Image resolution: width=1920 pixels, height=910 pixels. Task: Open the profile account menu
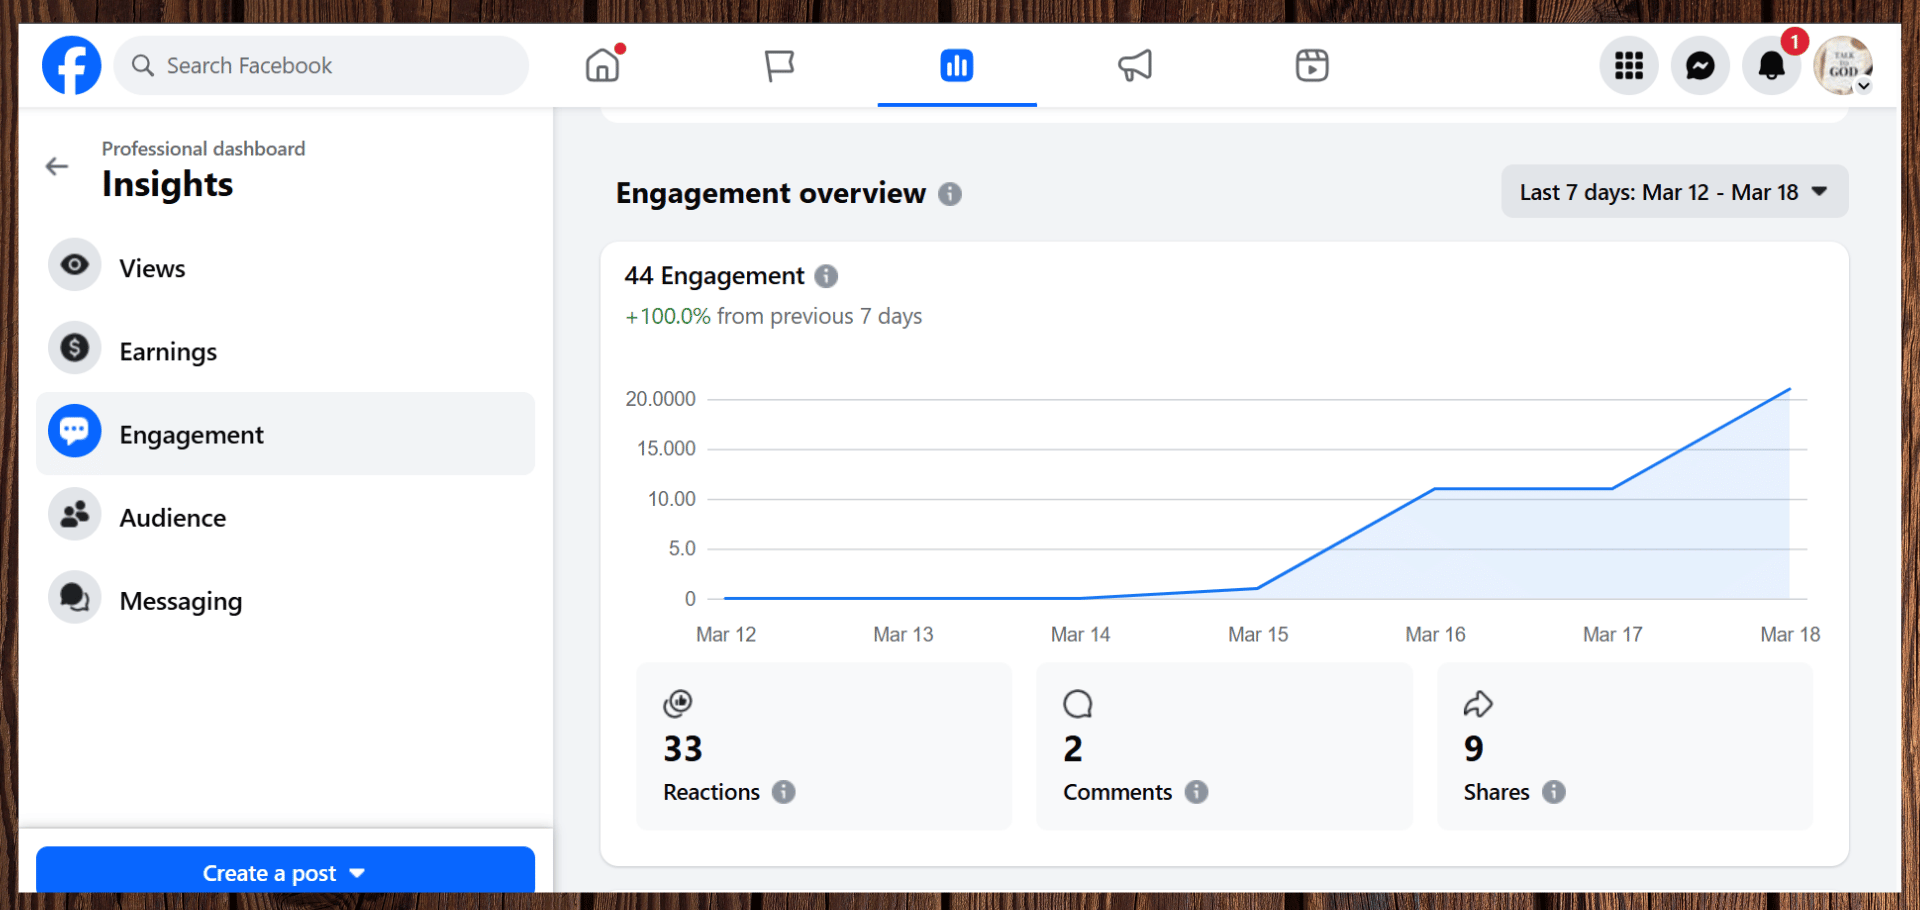[x=1843, y=66]
